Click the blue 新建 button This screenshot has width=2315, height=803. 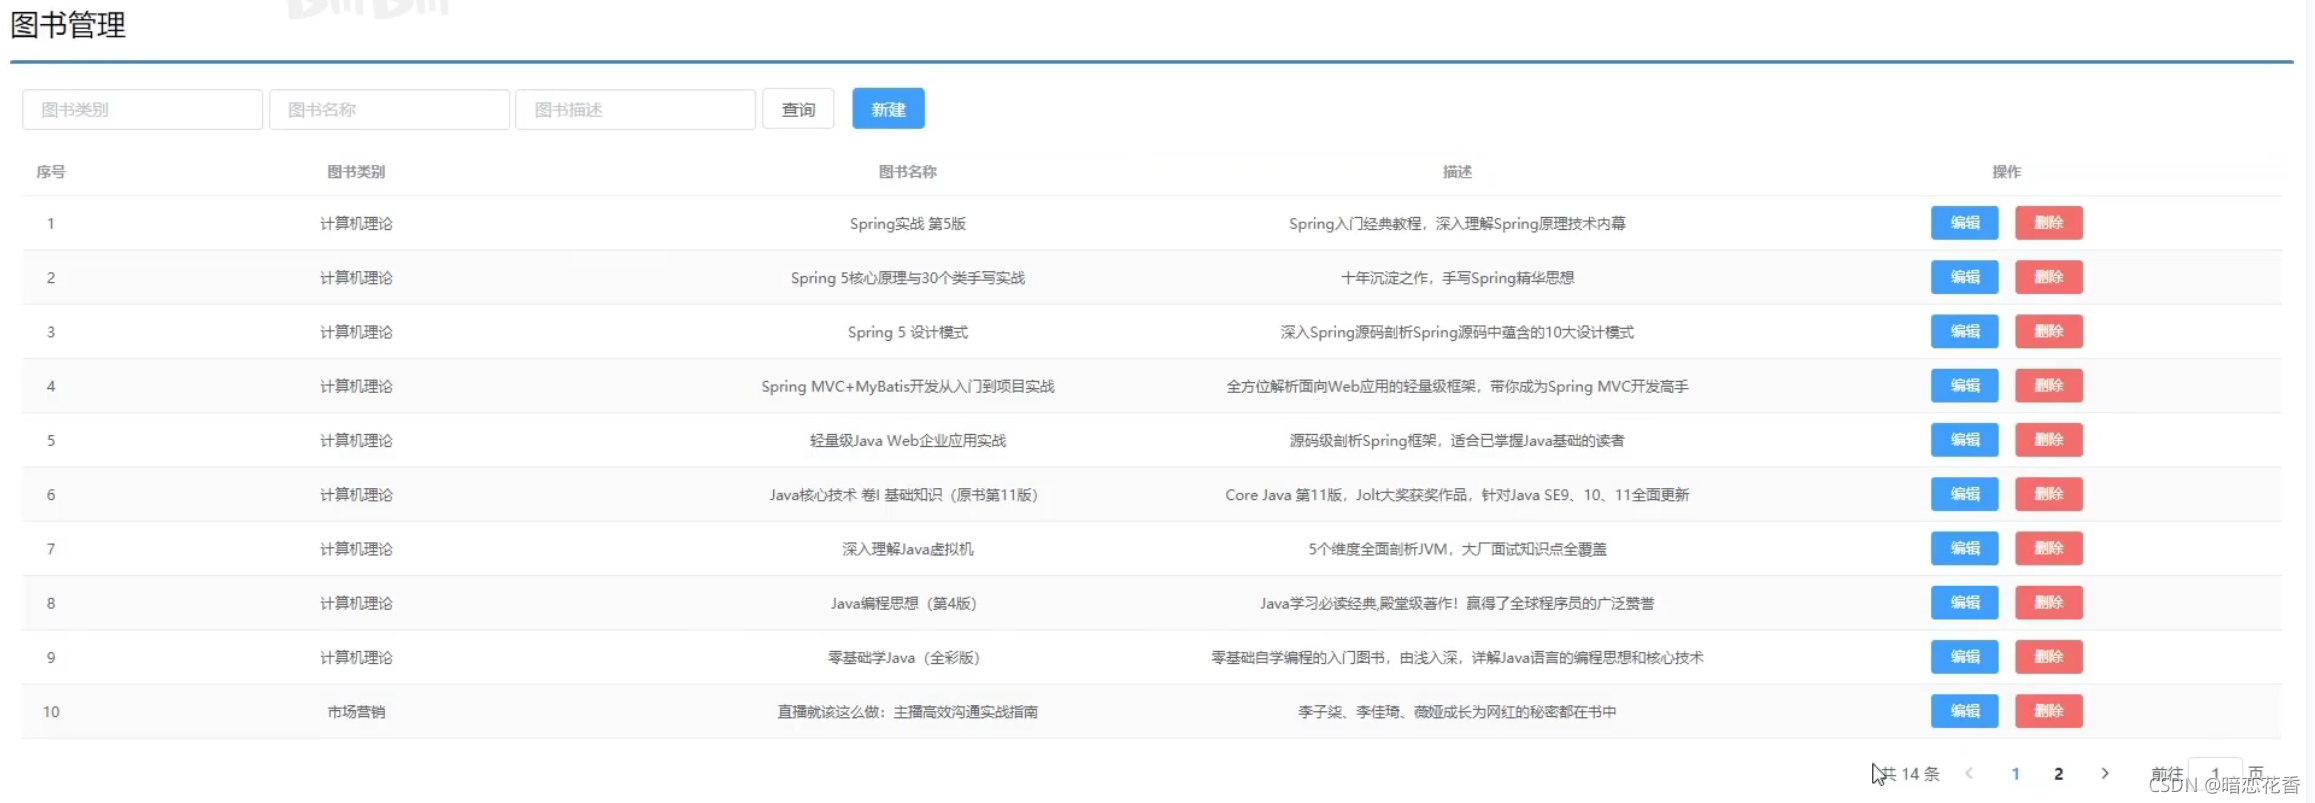pyautogui.click(x=887, y=109)
